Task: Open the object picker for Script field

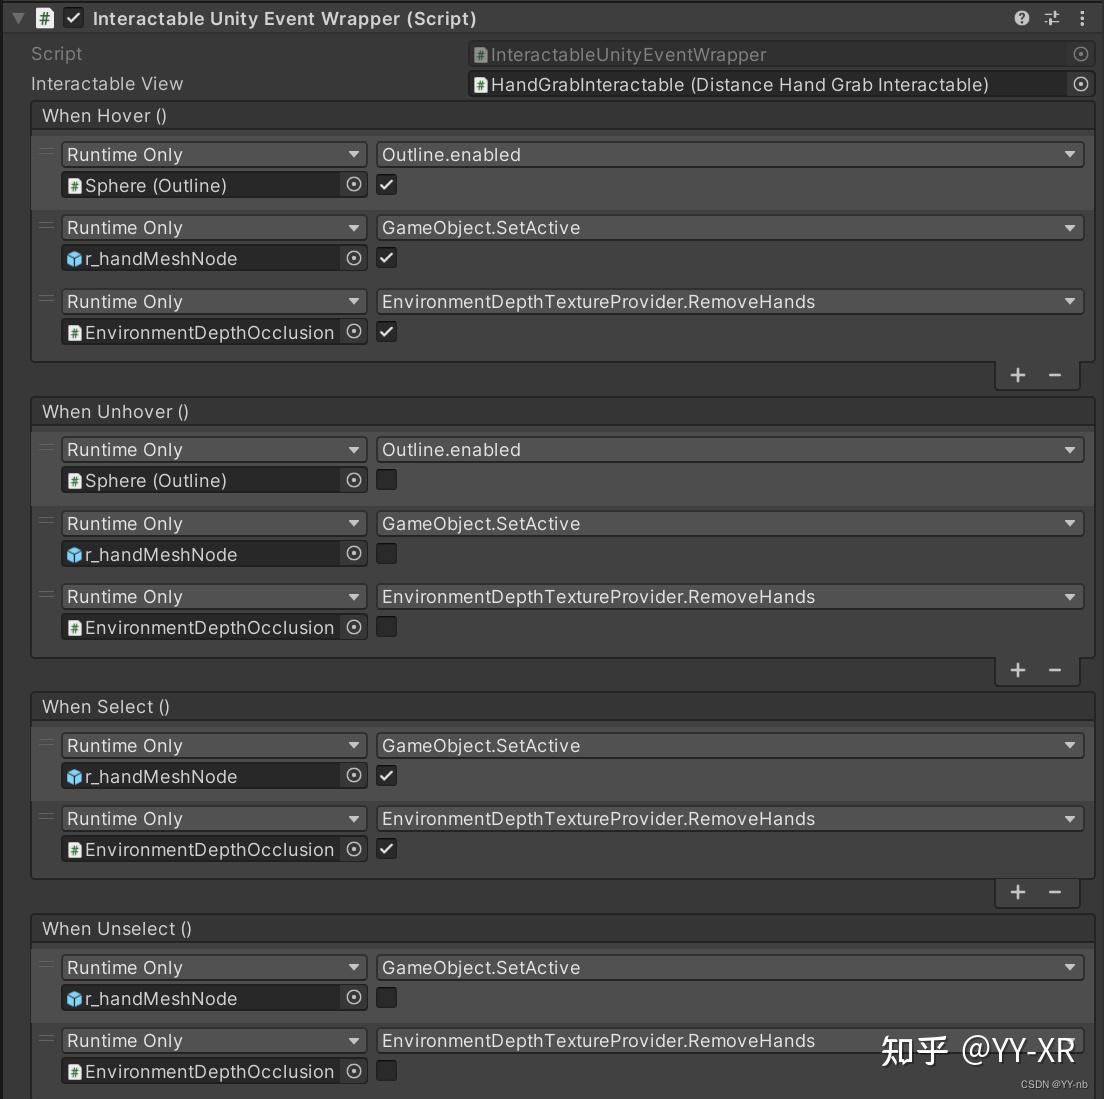Action: [x=1080, y=54]
